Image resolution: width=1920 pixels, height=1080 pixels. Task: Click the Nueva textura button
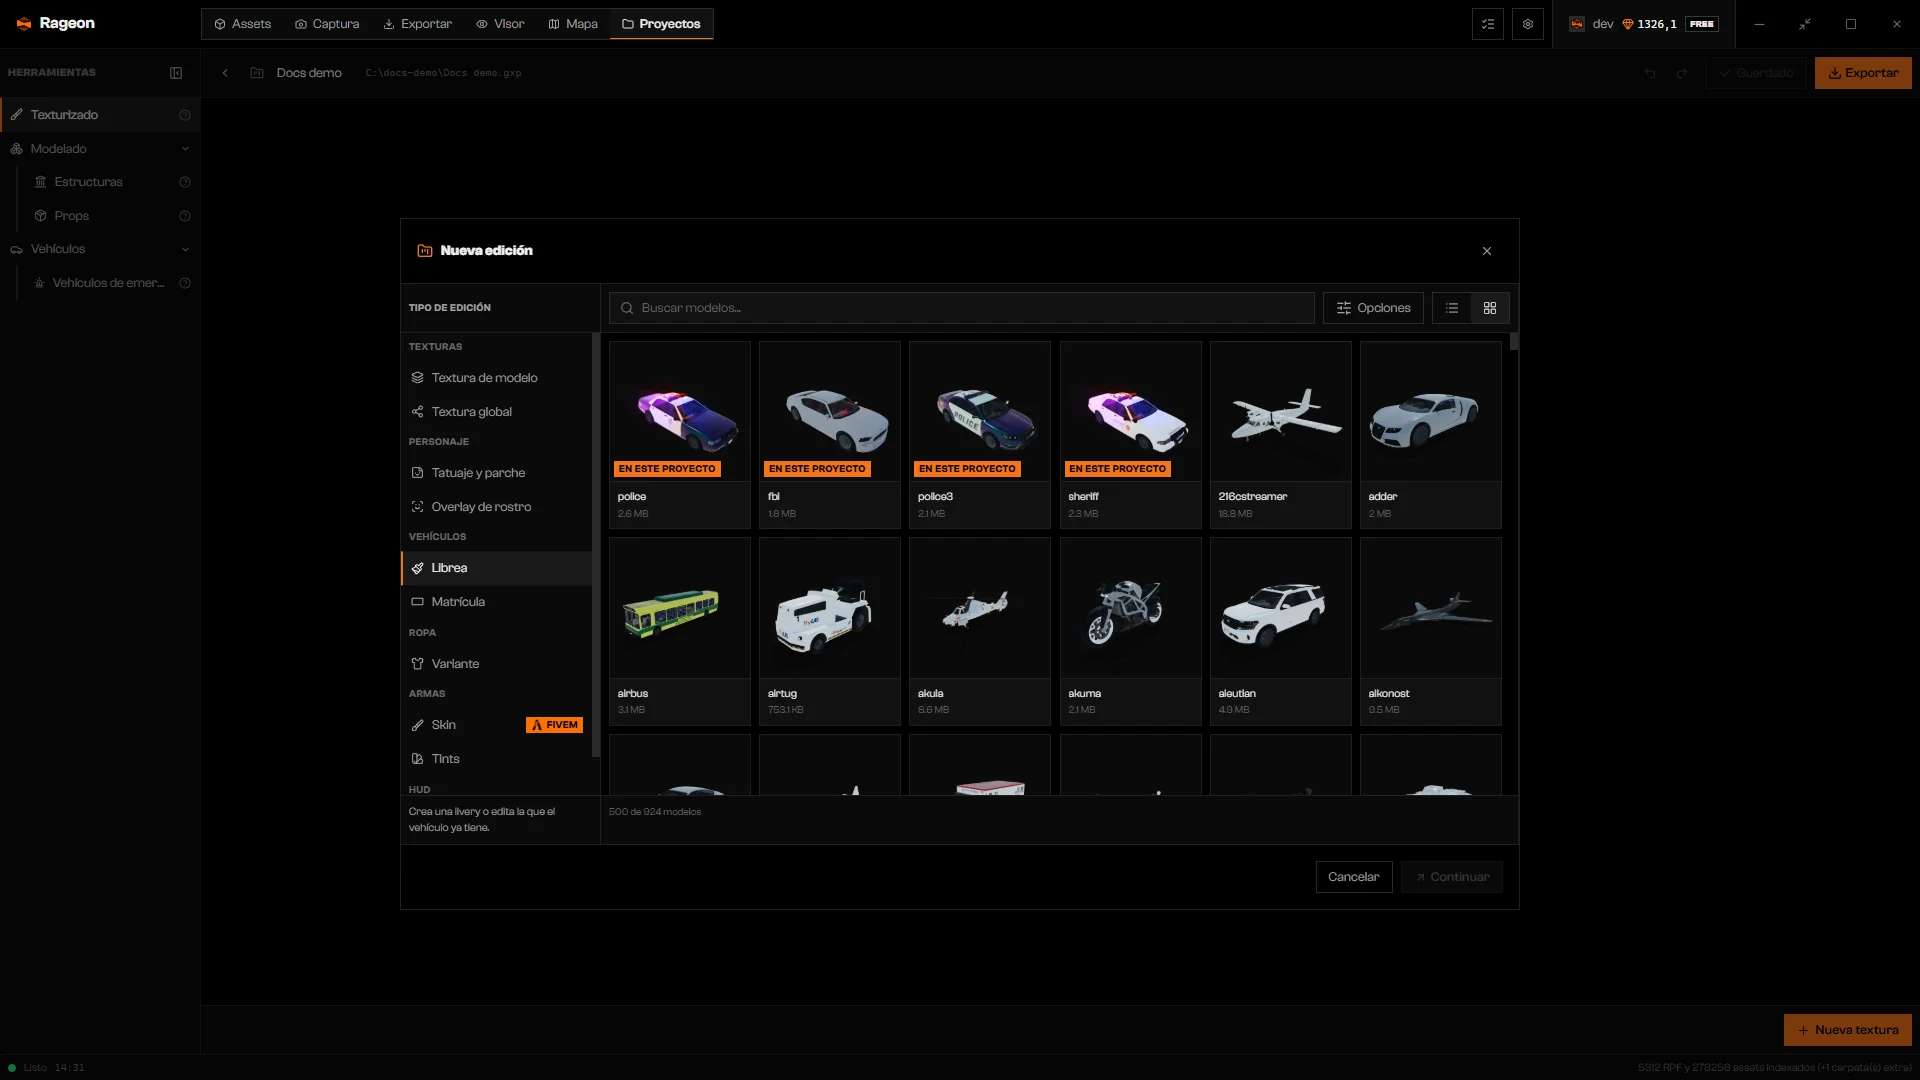[1847, 1030]
